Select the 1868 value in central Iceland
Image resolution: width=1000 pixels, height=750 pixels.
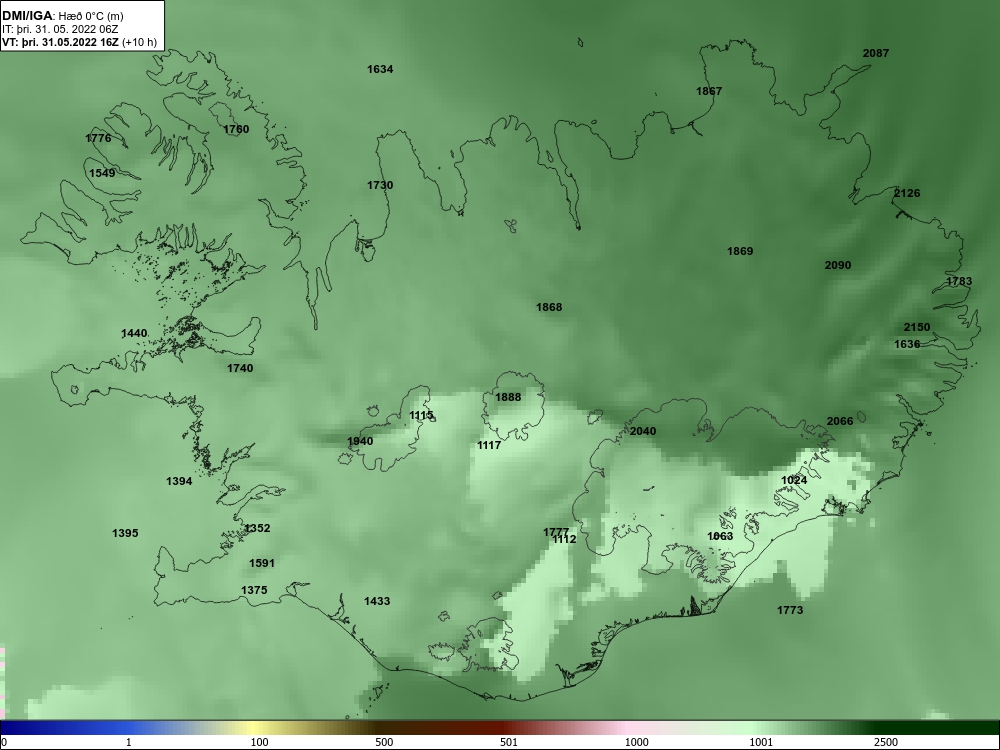[x=549, y=307]
